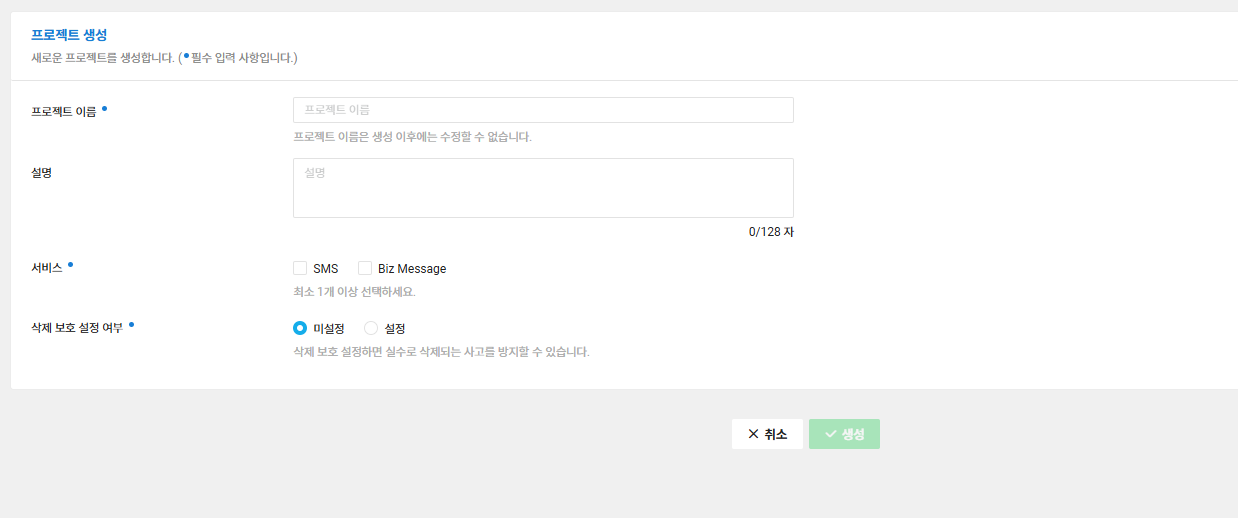Click the 프로젝트 생성 page heading

tap(69, 35)
